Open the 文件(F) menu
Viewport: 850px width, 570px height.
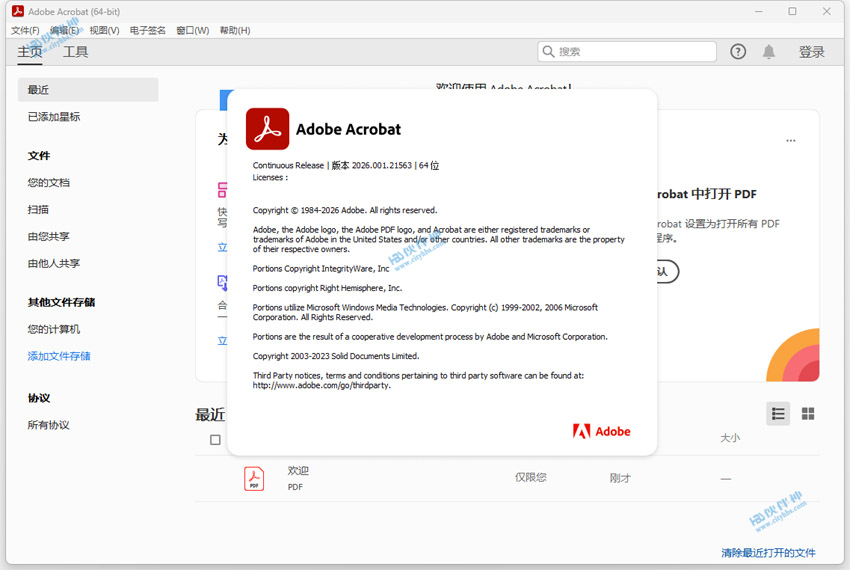25,30
